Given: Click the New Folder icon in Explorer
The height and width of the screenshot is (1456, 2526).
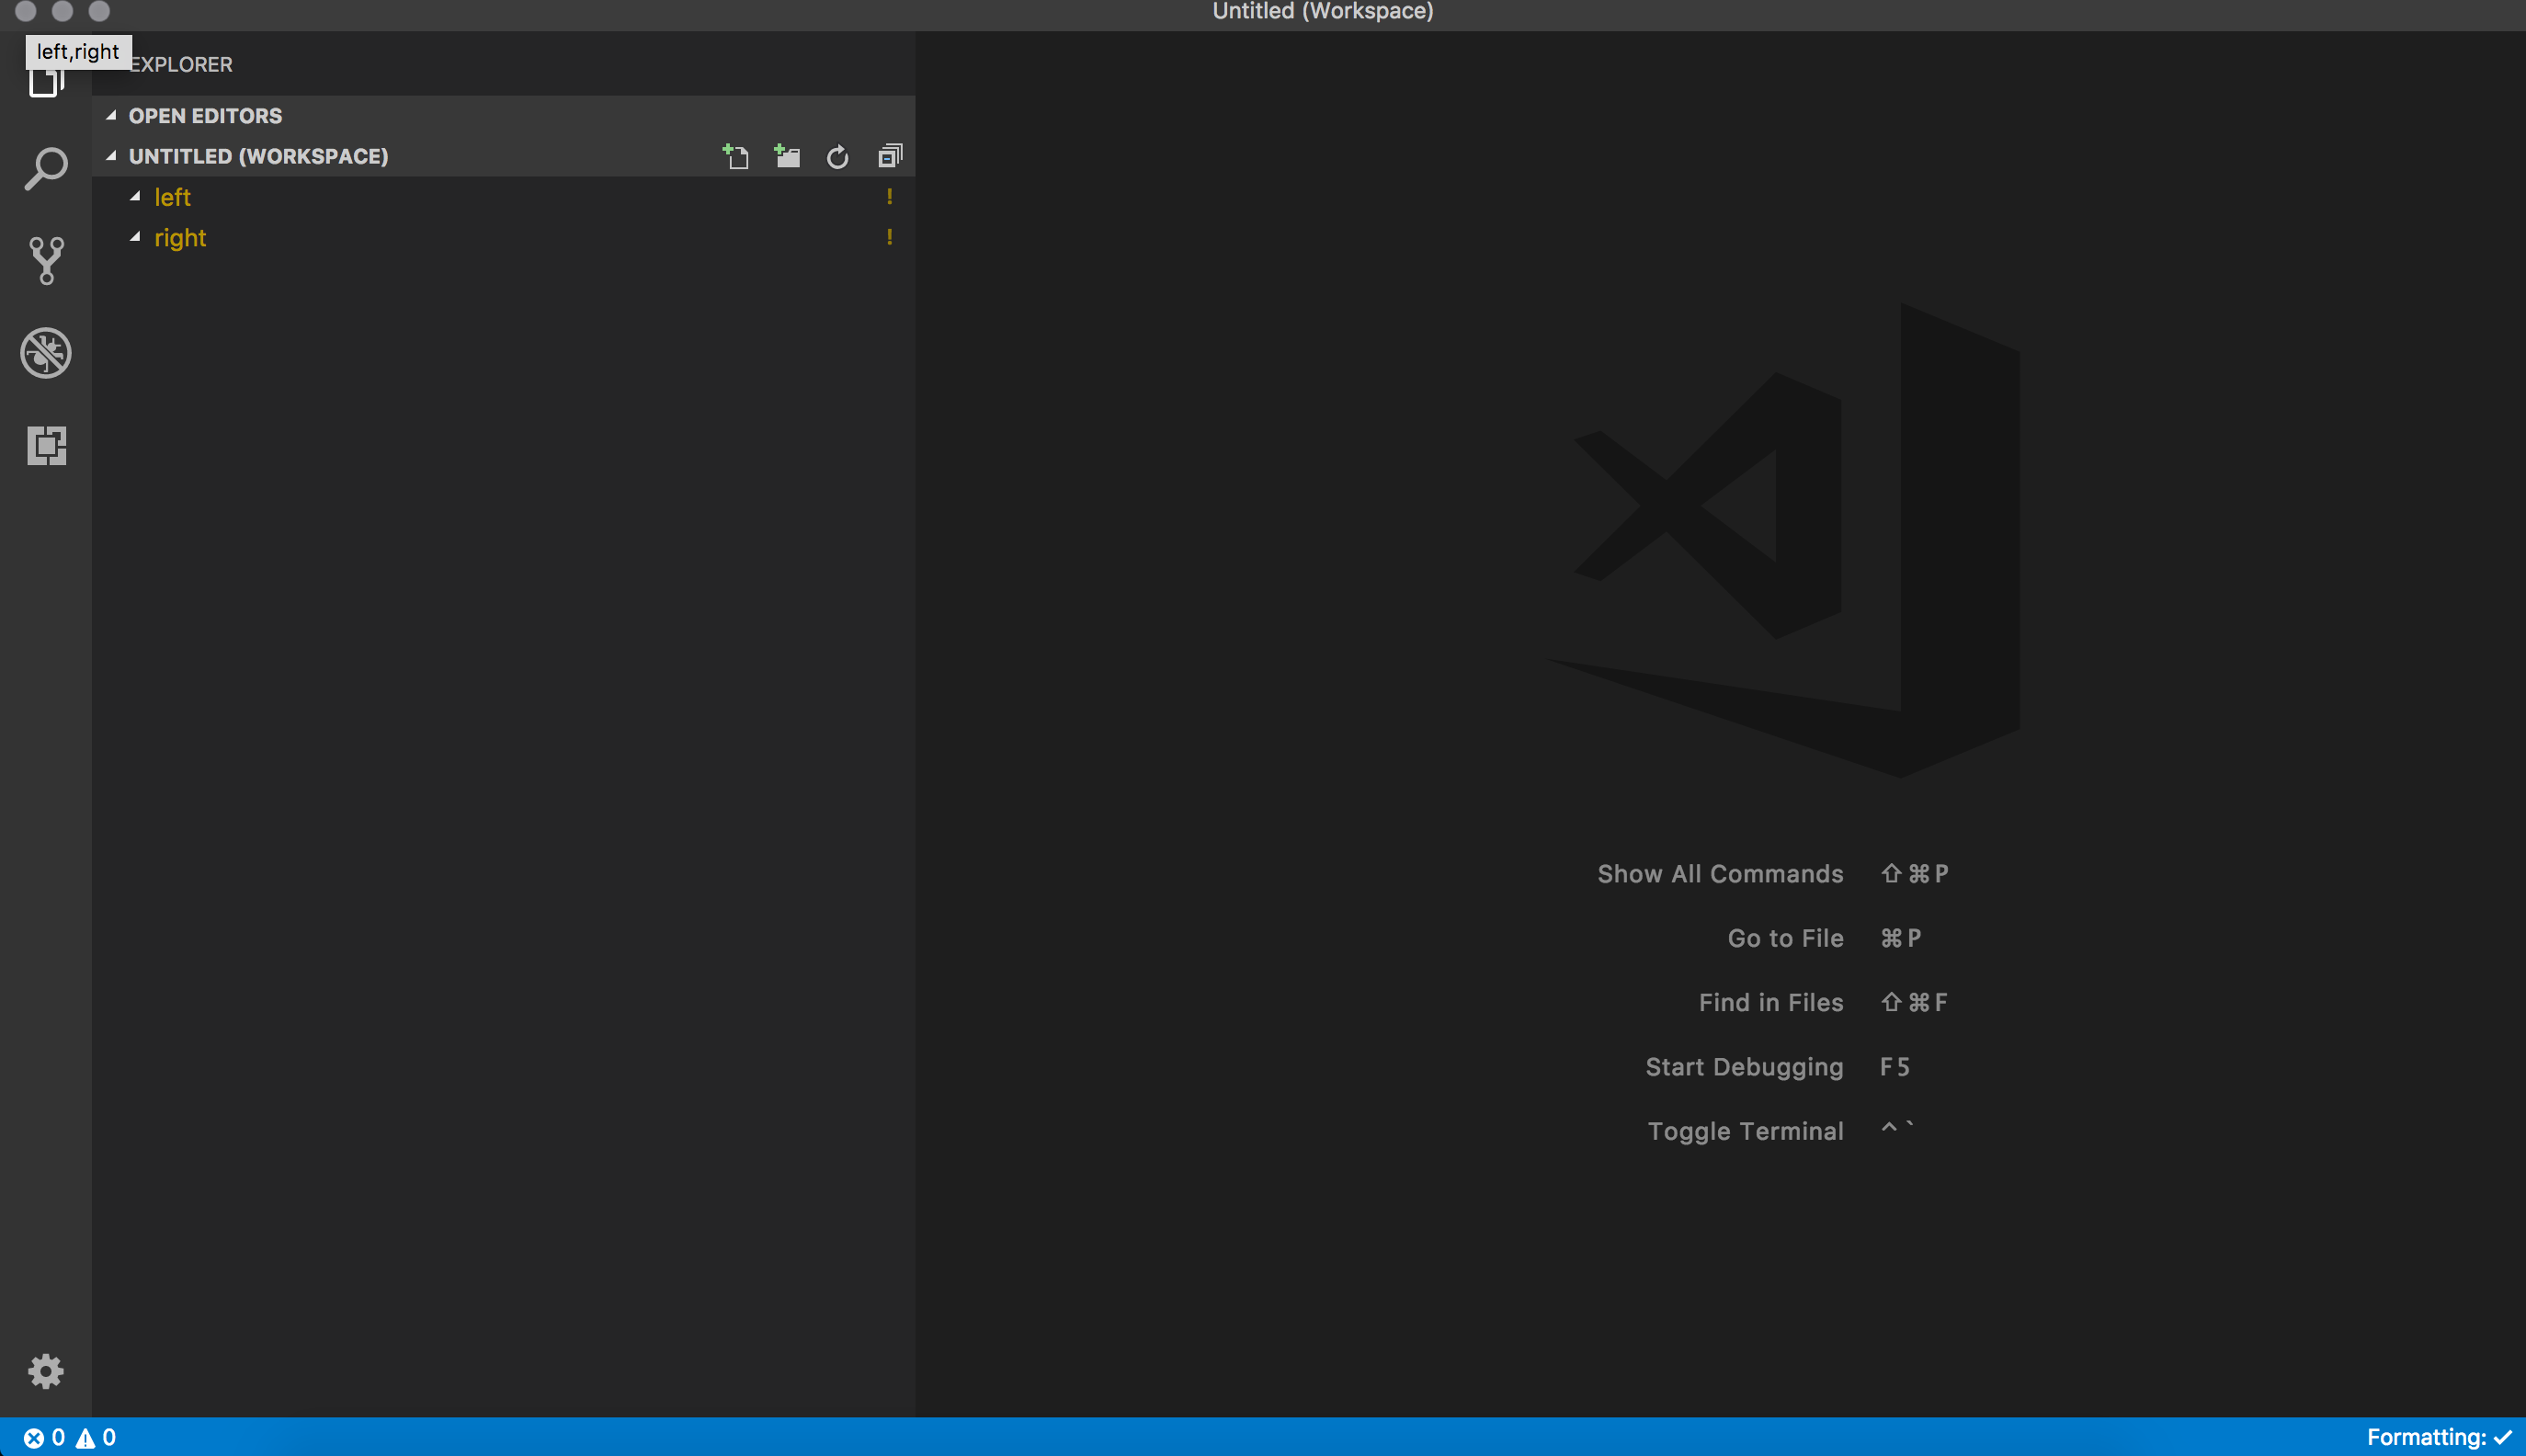Looking at the screenshot, I should coord(787,156).
